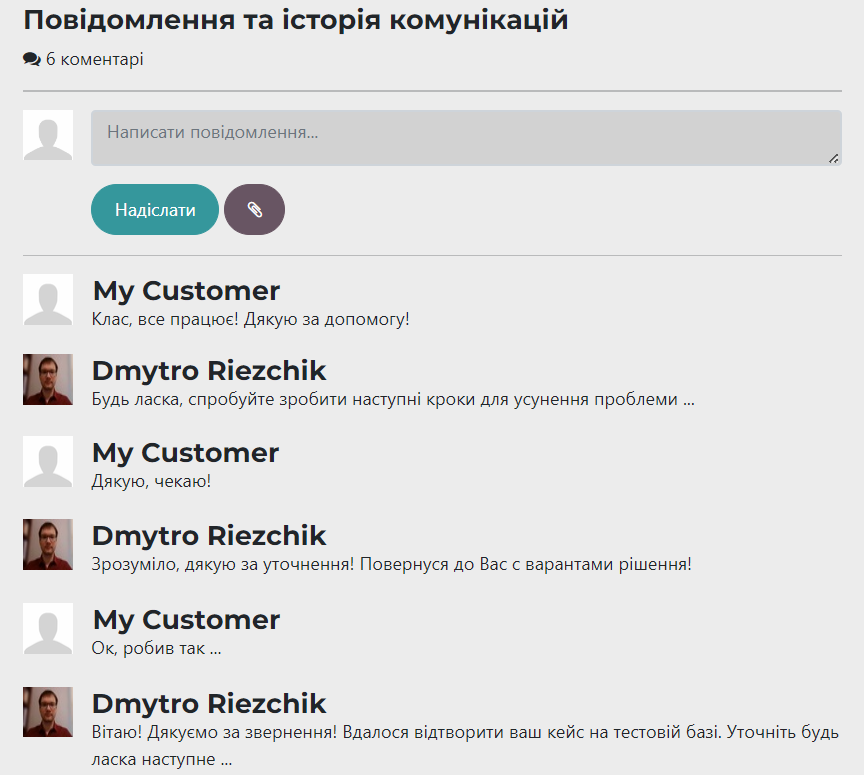Click the blank avatar beside the message input

48,135
